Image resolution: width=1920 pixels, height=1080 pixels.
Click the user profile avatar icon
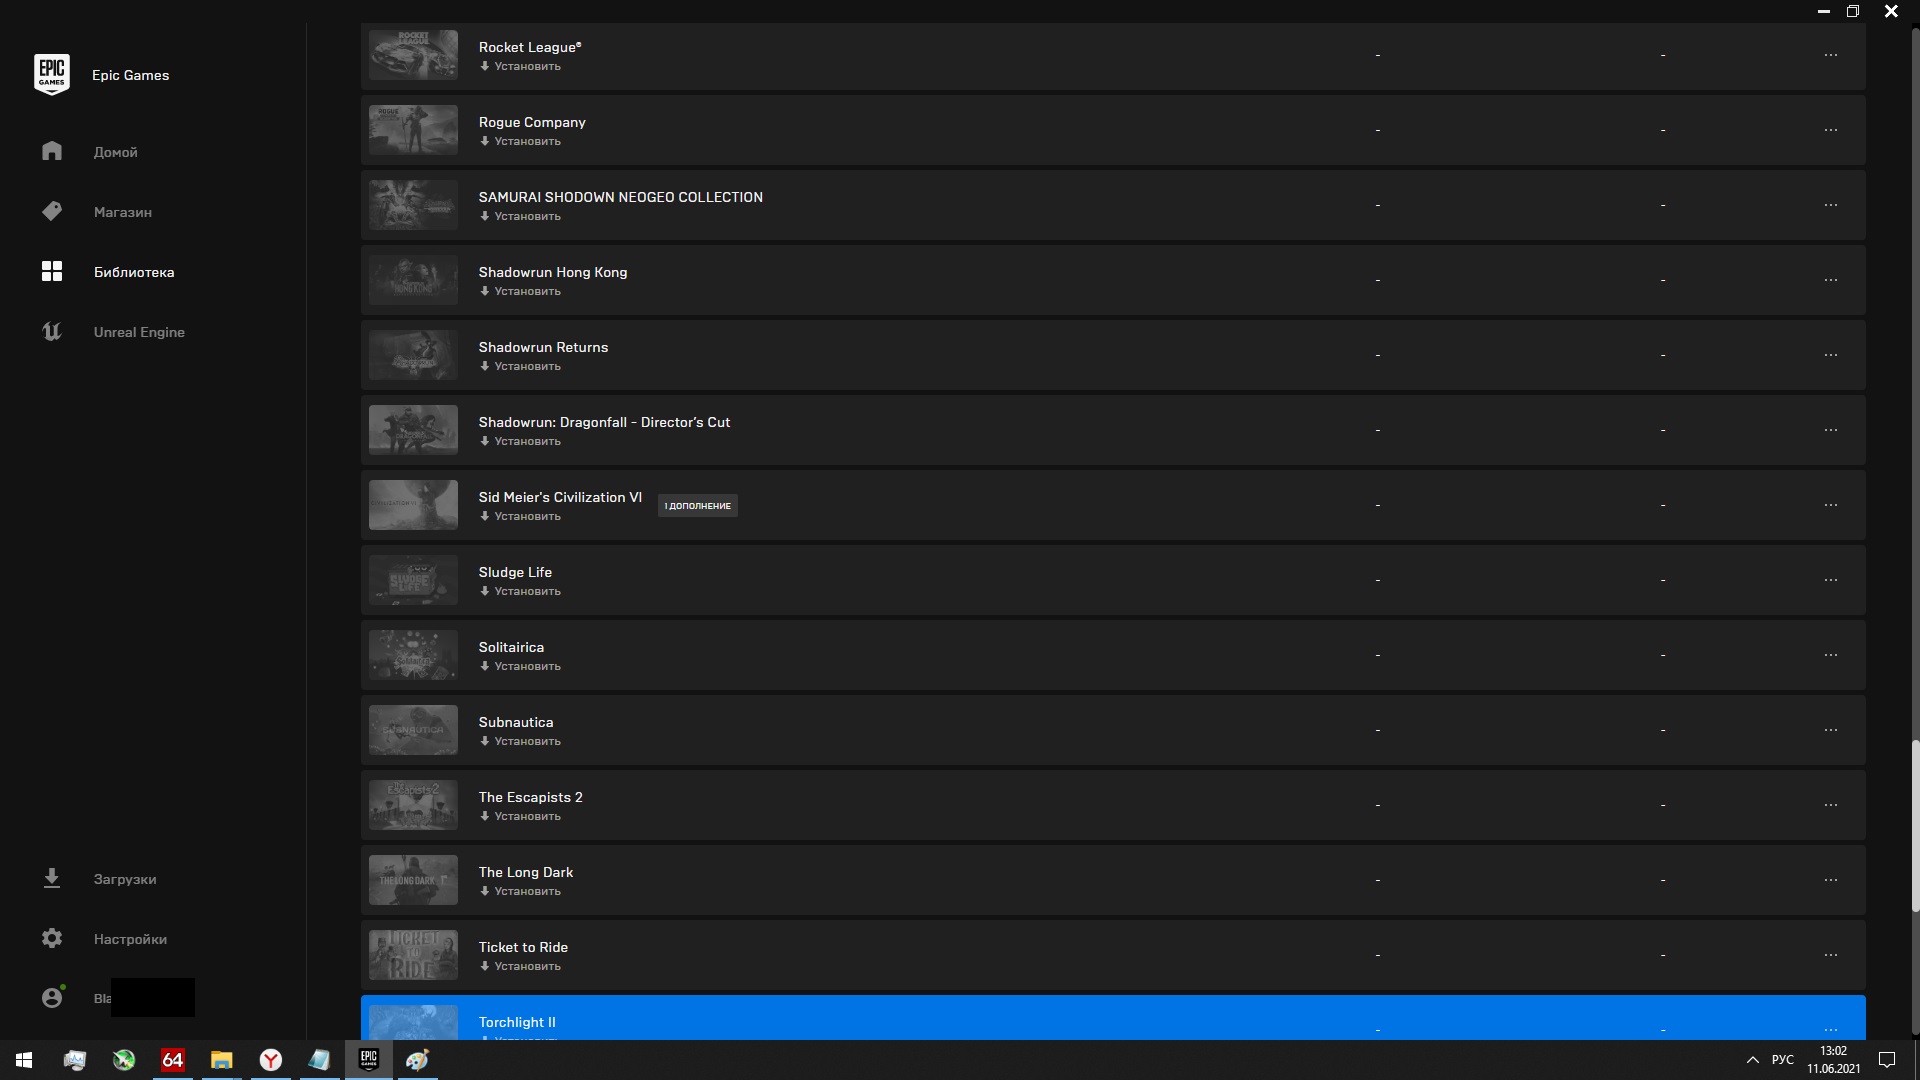tap(52, 997)
